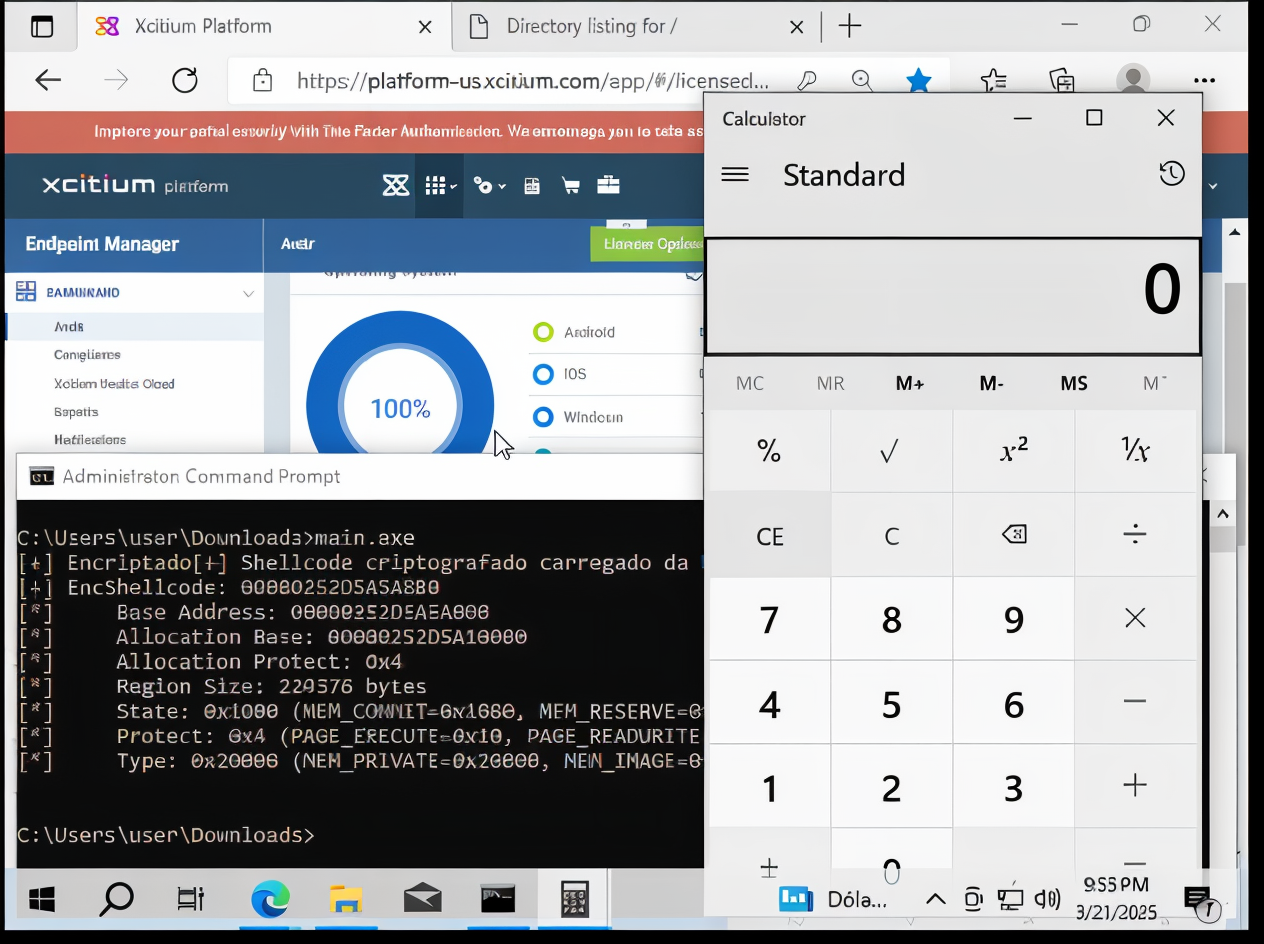
Task: Expand the Xcitium applications grid dropdown
Action: point(439,185)
